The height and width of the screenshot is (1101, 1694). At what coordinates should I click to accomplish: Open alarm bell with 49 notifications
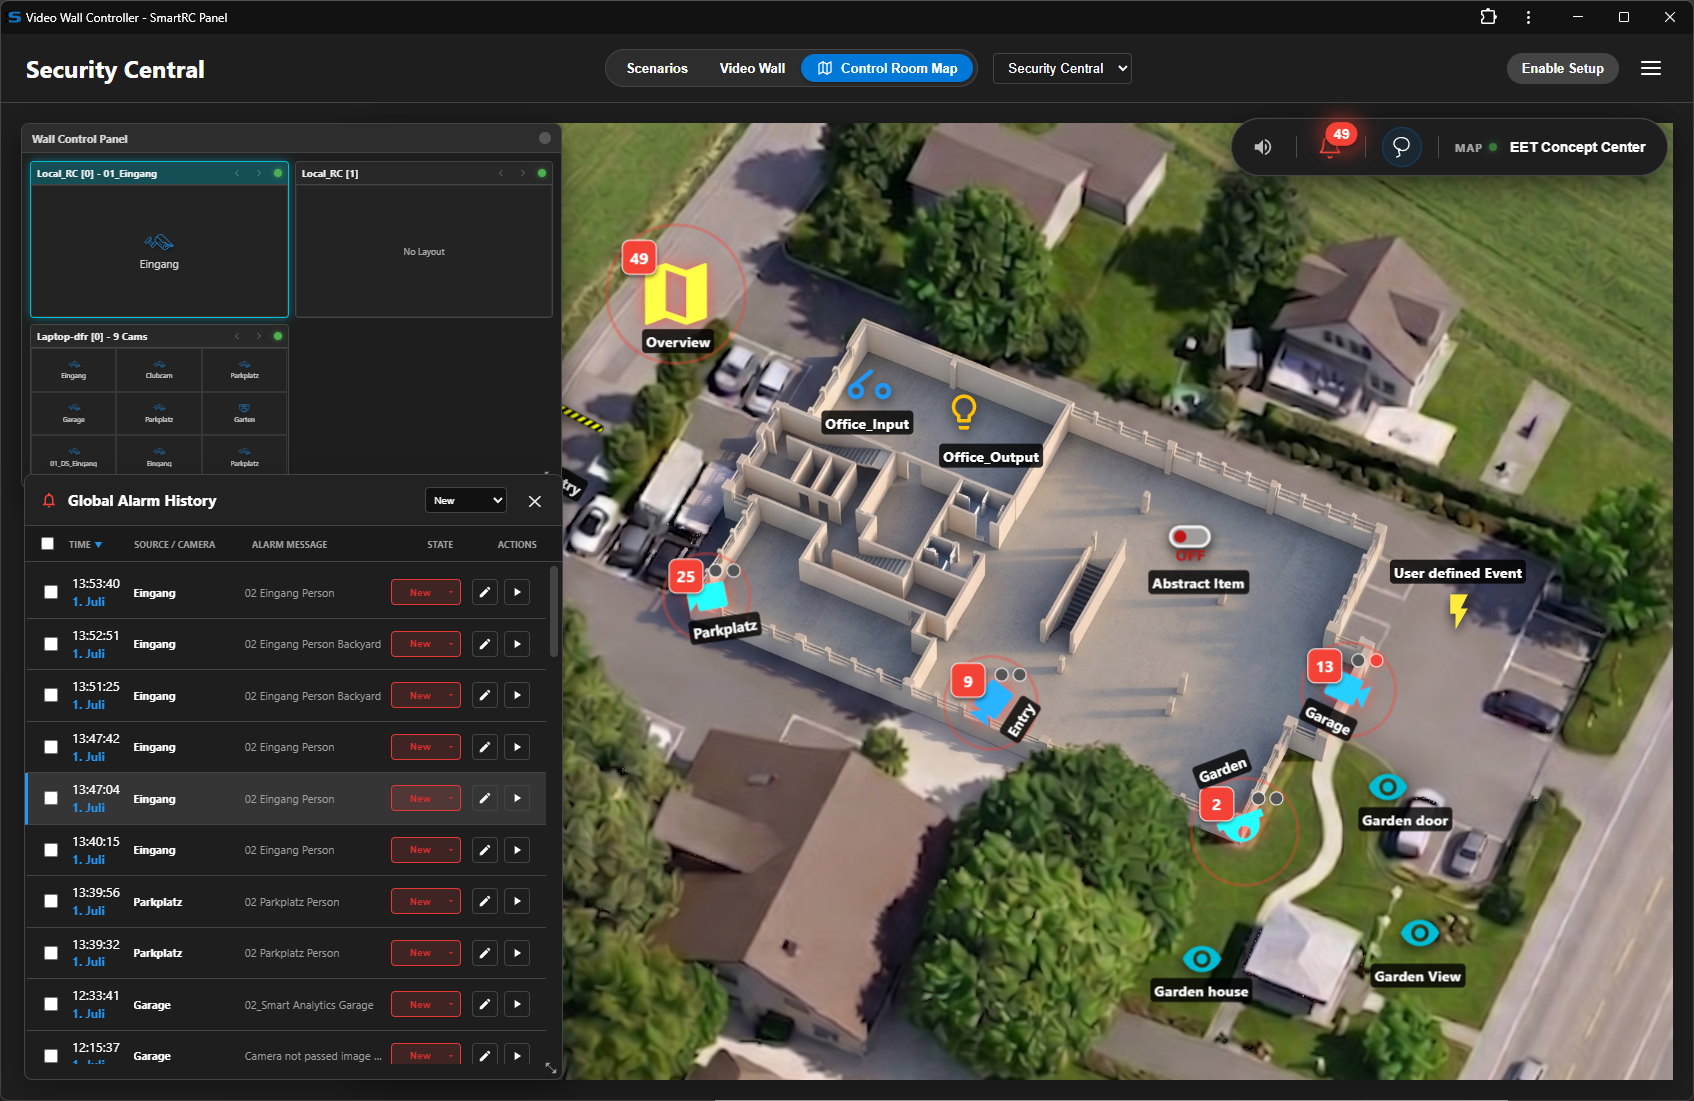tap(1331, 146)
